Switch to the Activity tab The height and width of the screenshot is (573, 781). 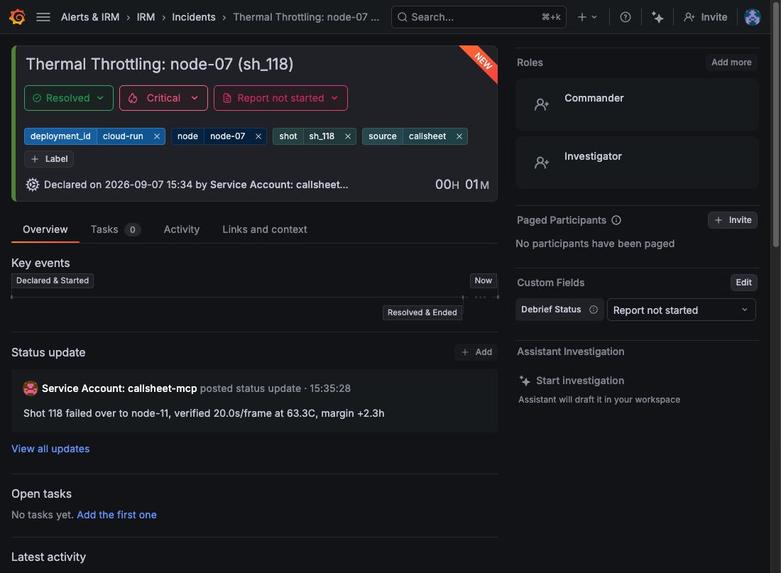(181, 229)
